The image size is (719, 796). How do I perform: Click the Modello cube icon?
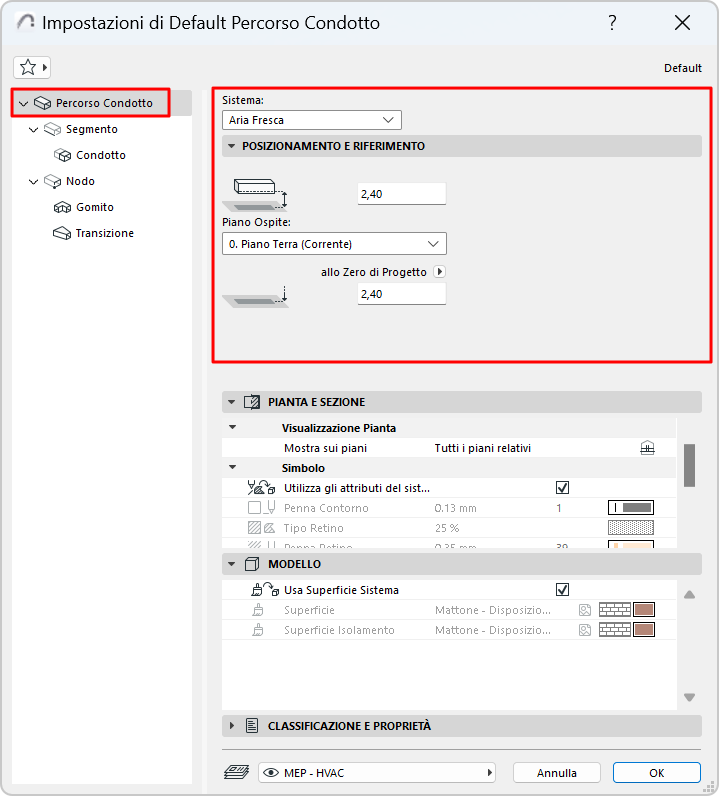(252, 564)
